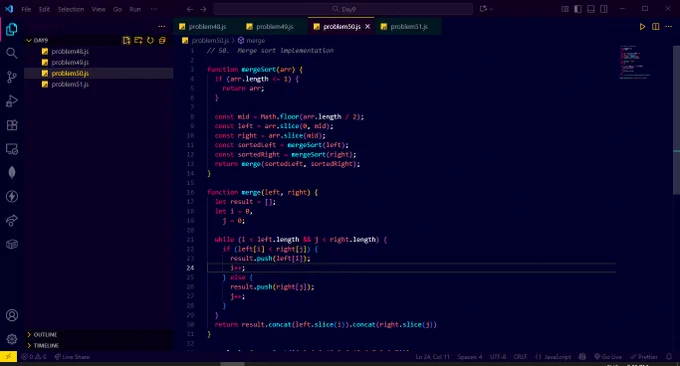Open the MongoDB leaf icon view
Viewport: 680px width, 366px height.
(x=12, y=173)
